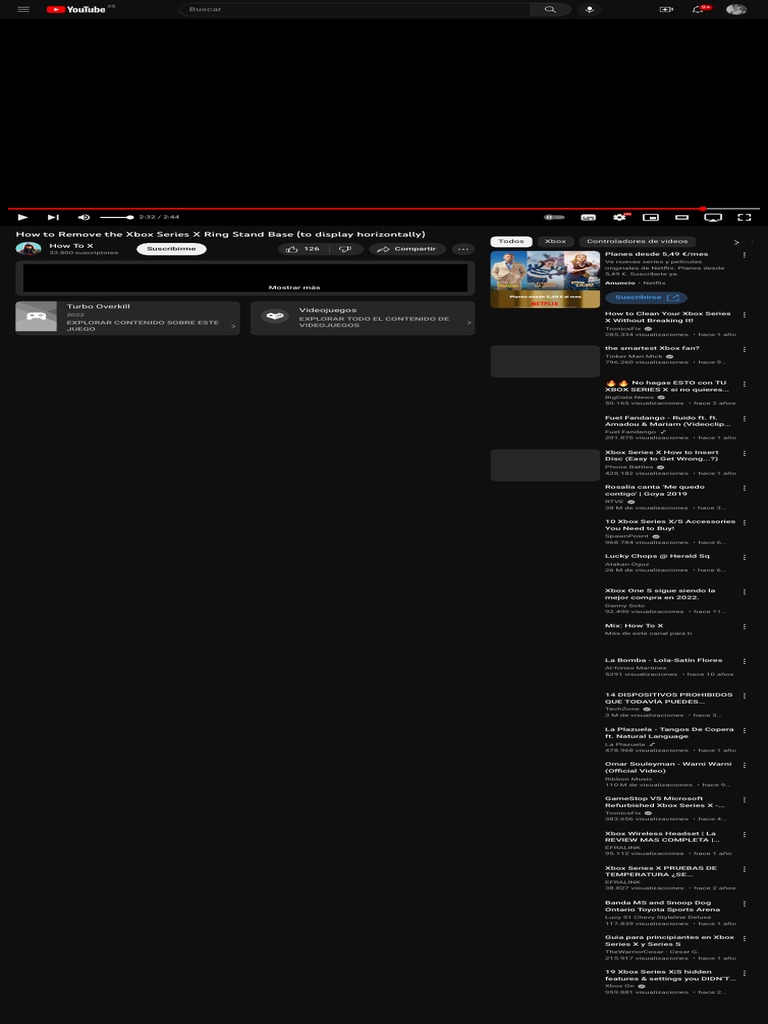Open Turbo Overkill game card
768x1024 pixels.
[x=127, y=317]
